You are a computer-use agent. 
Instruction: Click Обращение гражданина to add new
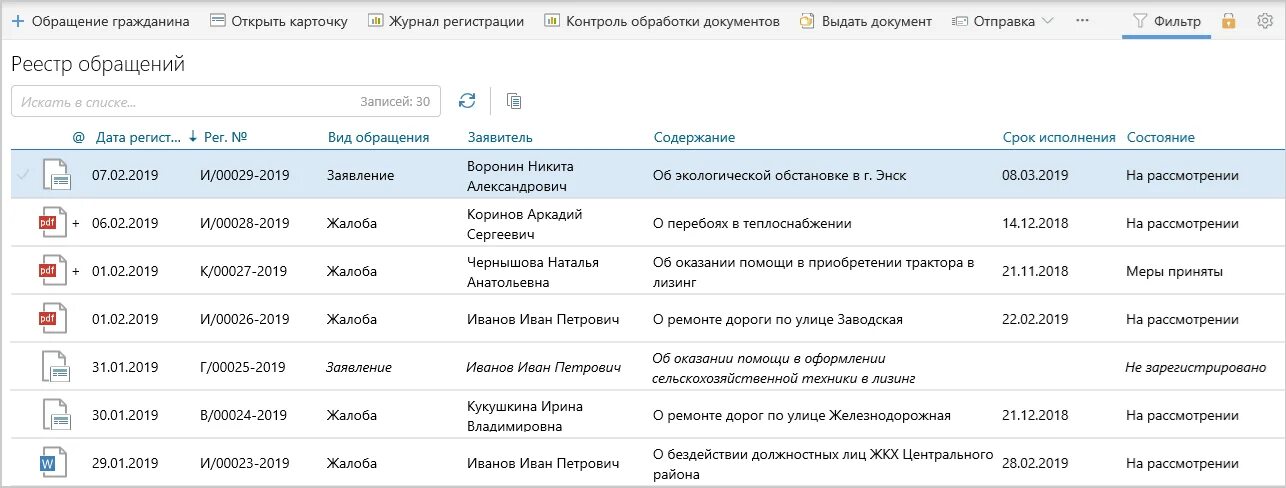coord(100,21)
